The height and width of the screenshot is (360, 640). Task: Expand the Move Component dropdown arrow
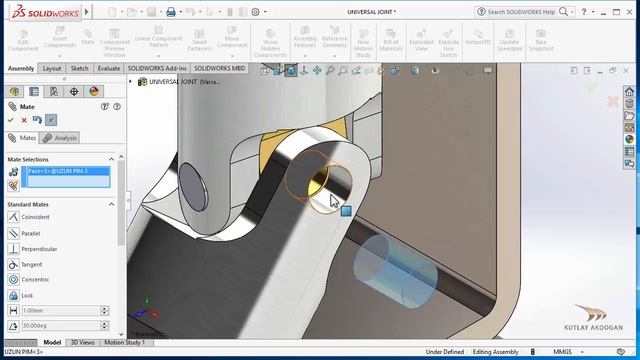(232, 56)
